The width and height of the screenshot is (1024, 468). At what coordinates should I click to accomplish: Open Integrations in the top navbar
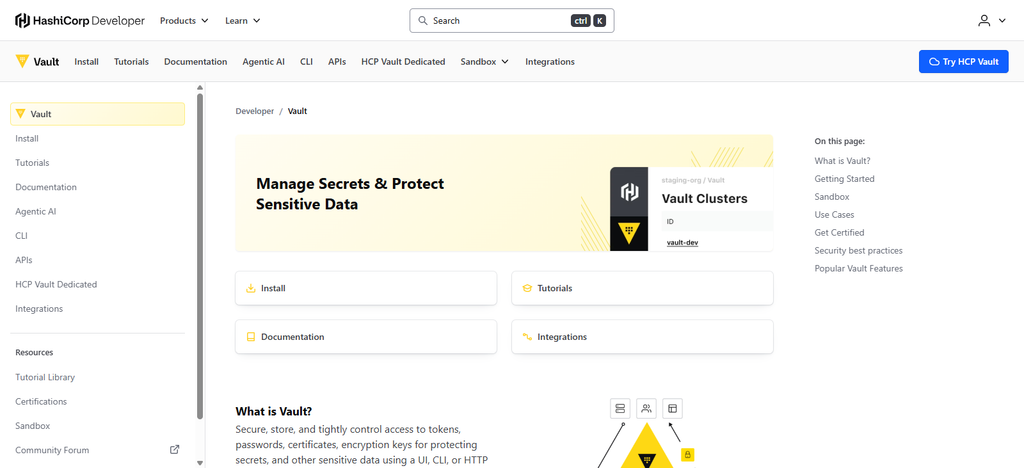550,62
